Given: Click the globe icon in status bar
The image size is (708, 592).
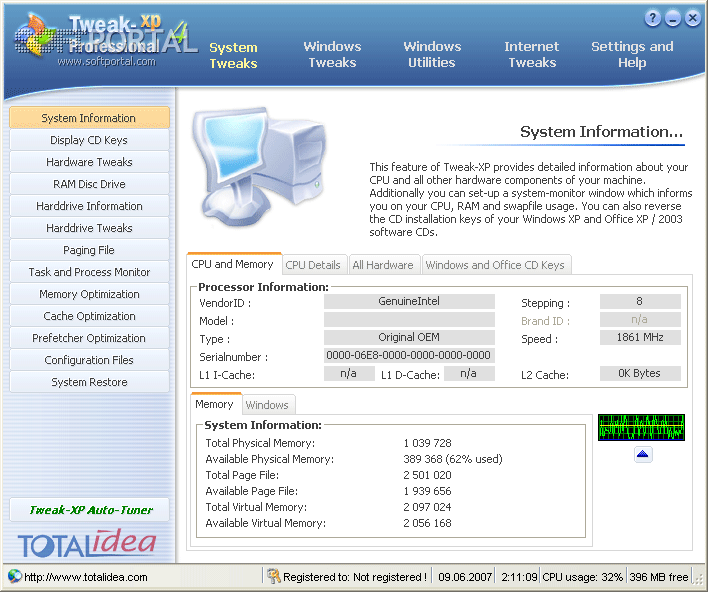Looking at the screenshot, I should coord(15,576).
